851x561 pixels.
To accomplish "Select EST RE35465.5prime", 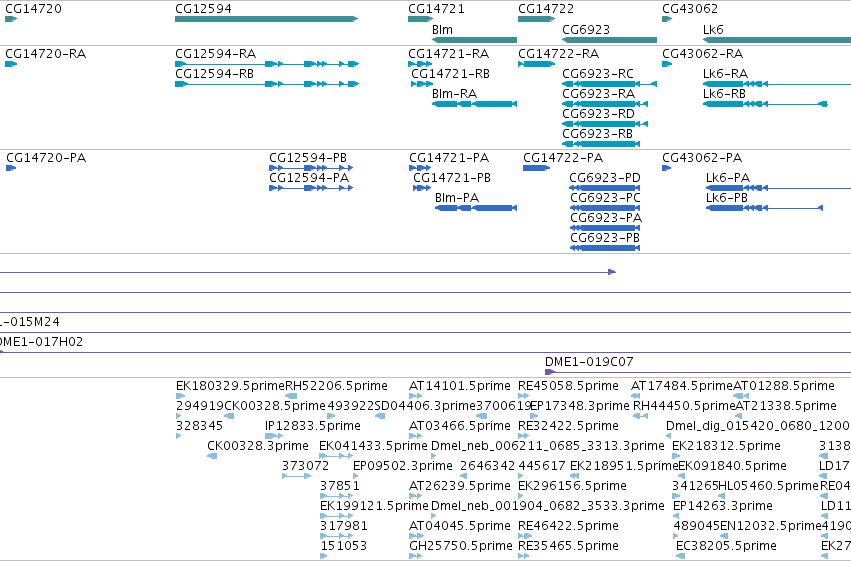I will pyautogui.click(x=523, y=556).
